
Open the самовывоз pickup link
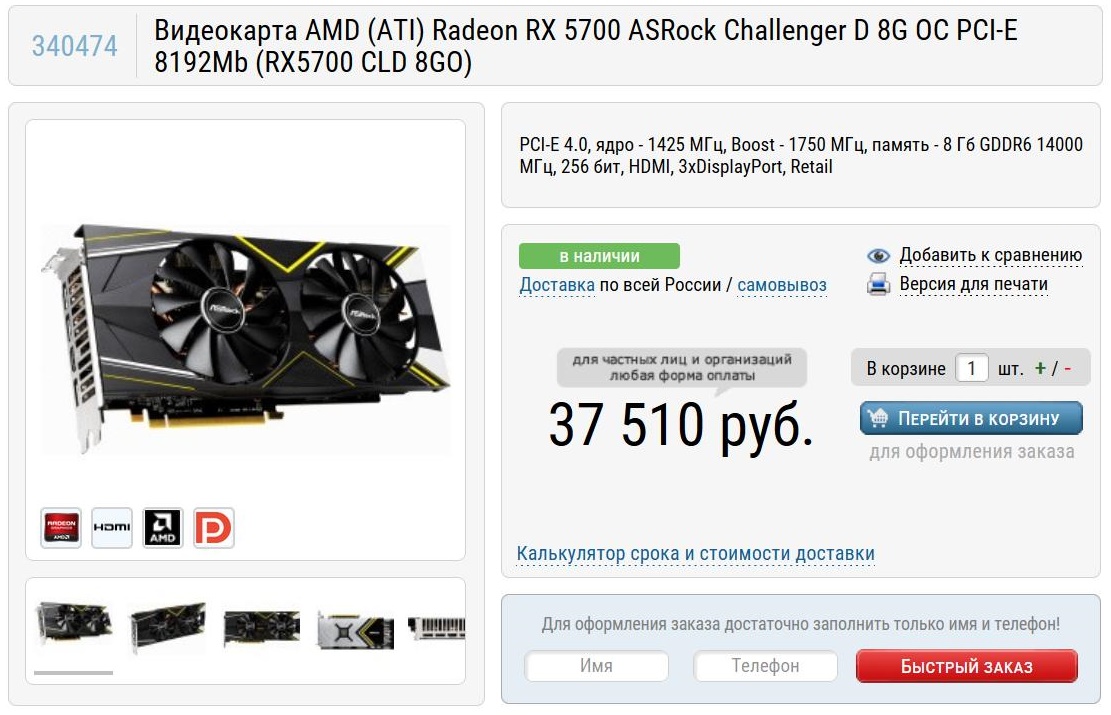782,285
